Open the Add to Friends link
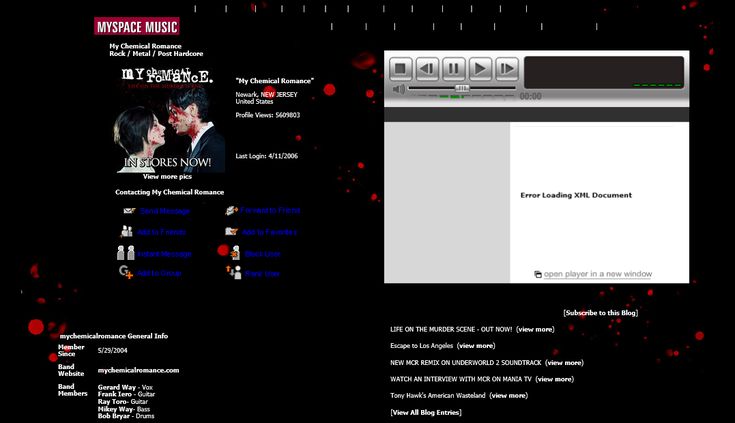The height and width of the screenshot is (423, 735). click(x=161, y=232)
